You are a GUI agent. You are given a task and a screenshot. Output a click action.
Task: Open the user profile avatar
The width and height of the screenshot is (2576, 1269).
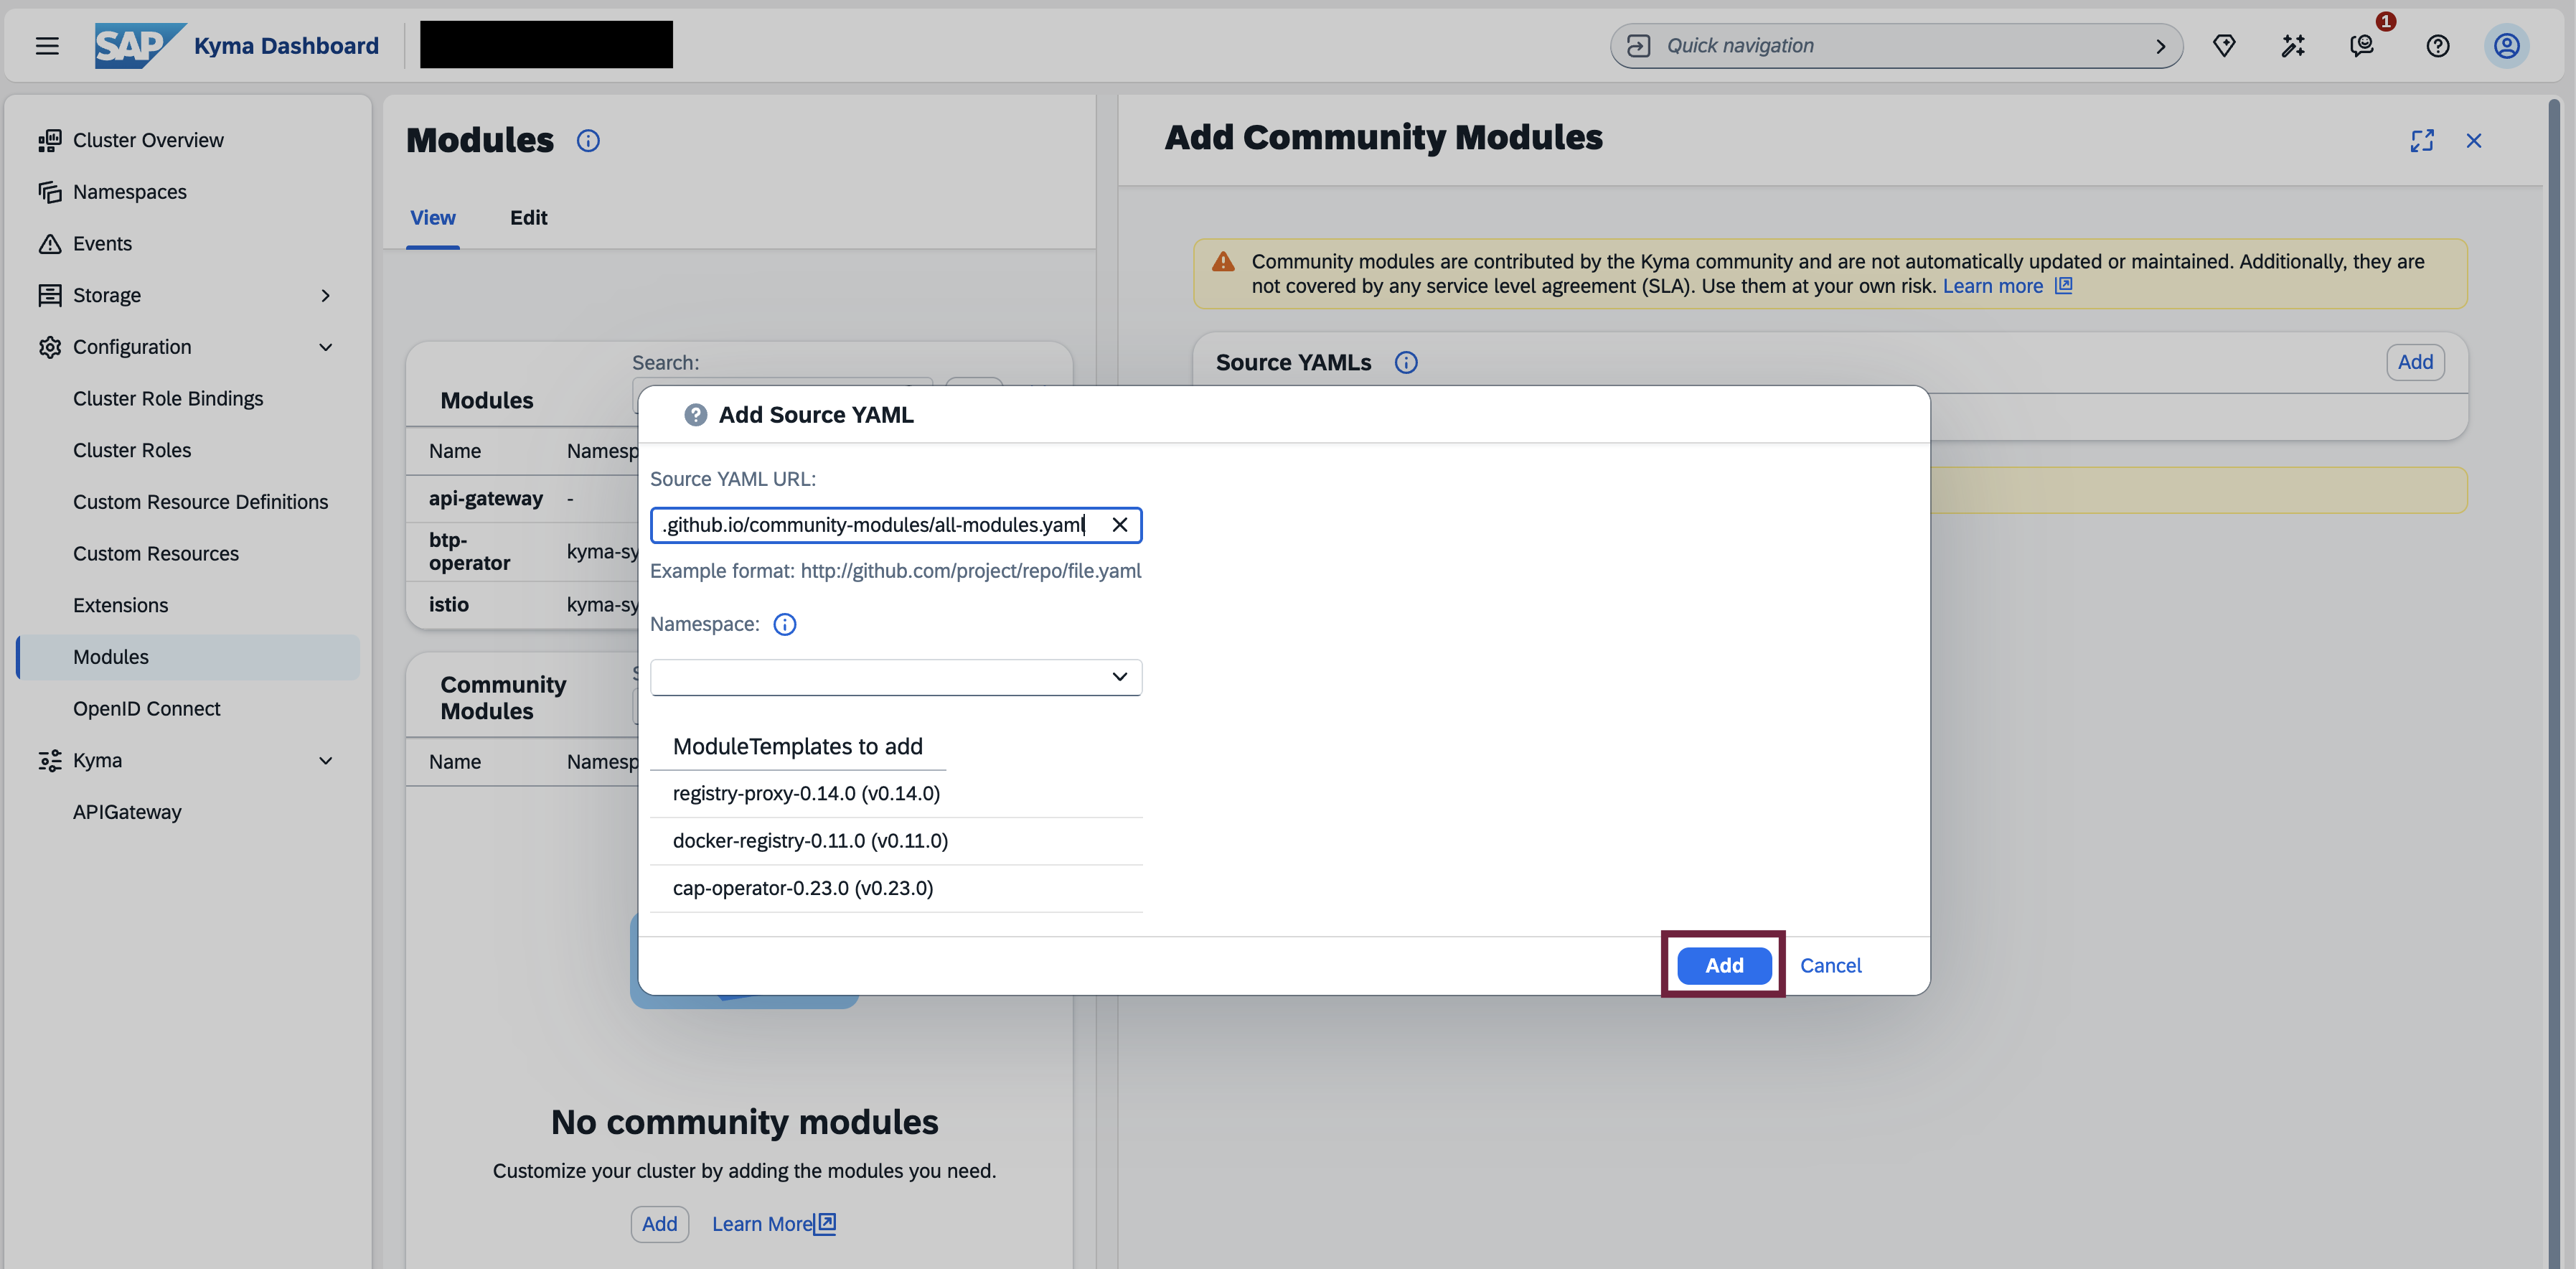[x=2507, y=45]
